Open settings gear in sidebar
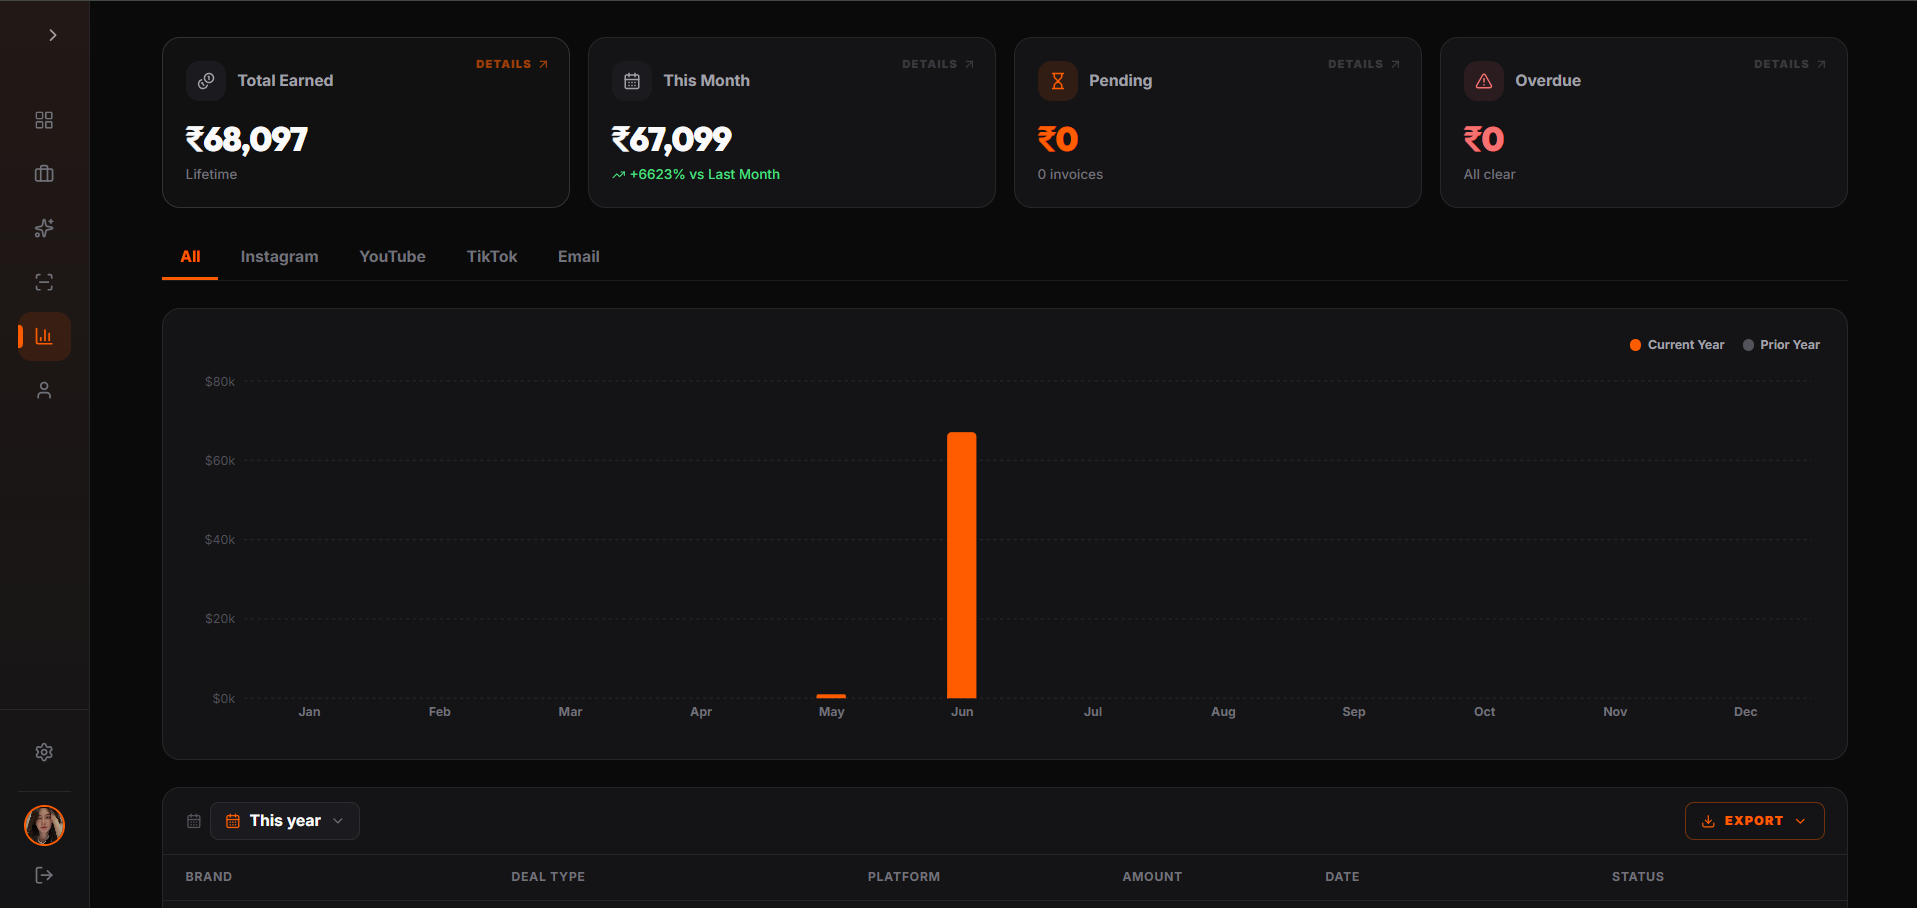Viewport: 1917px width, 908px height. click(44, 752)
